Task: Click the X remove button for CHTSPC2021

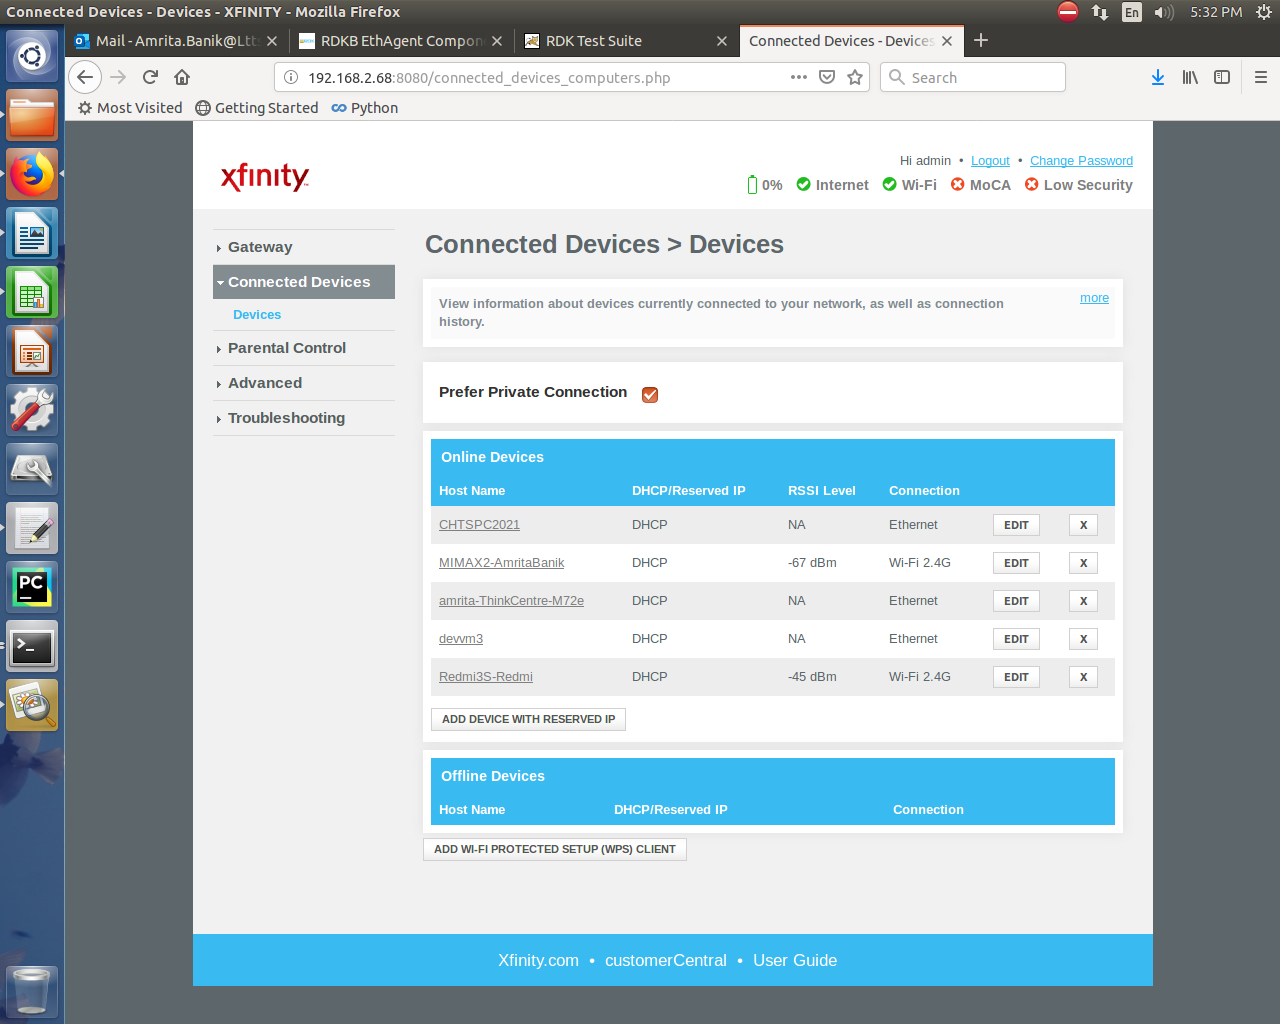Action: [1083, 525]
